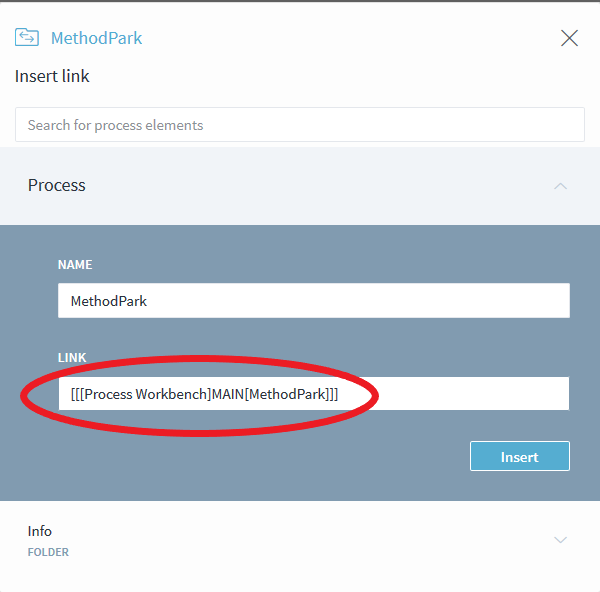The image size is (600, 592).
Task: Click the "Insert link" heading
Action: point(52,76)
